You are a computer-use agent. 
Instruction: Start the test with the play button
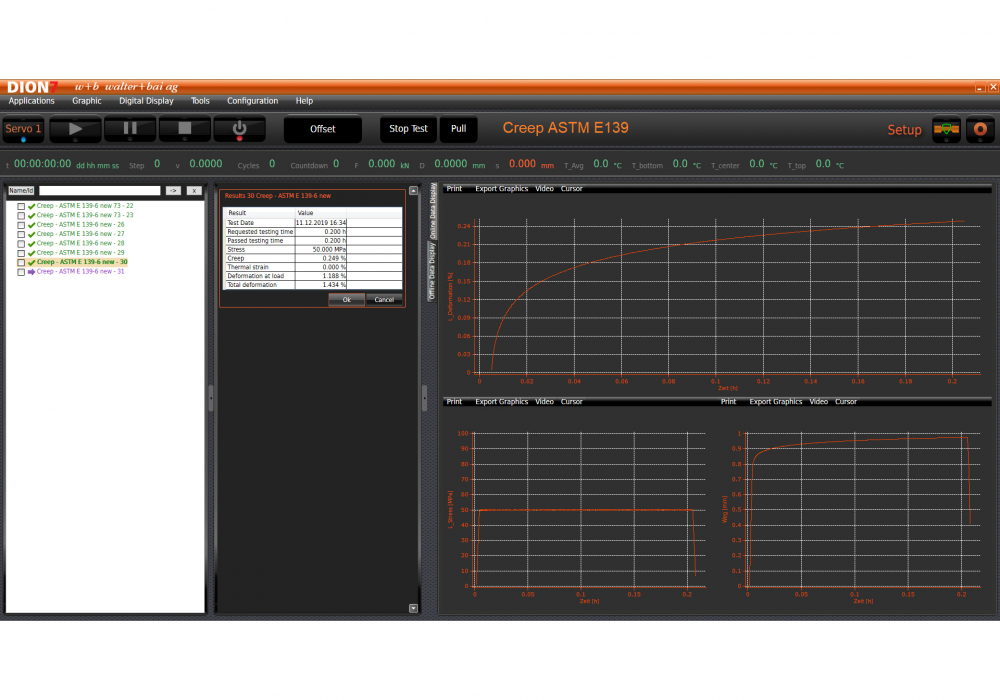point(75,129)
